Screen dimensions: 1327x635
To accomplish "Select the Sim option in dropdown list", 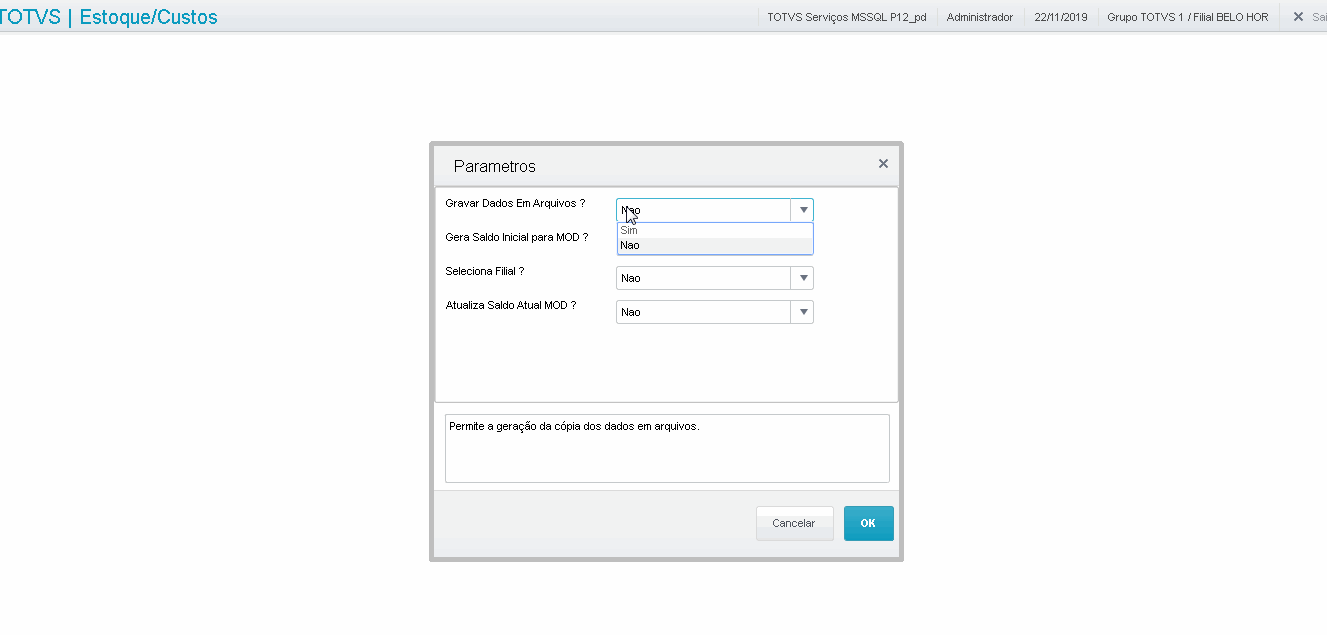I will pos(714,230).
